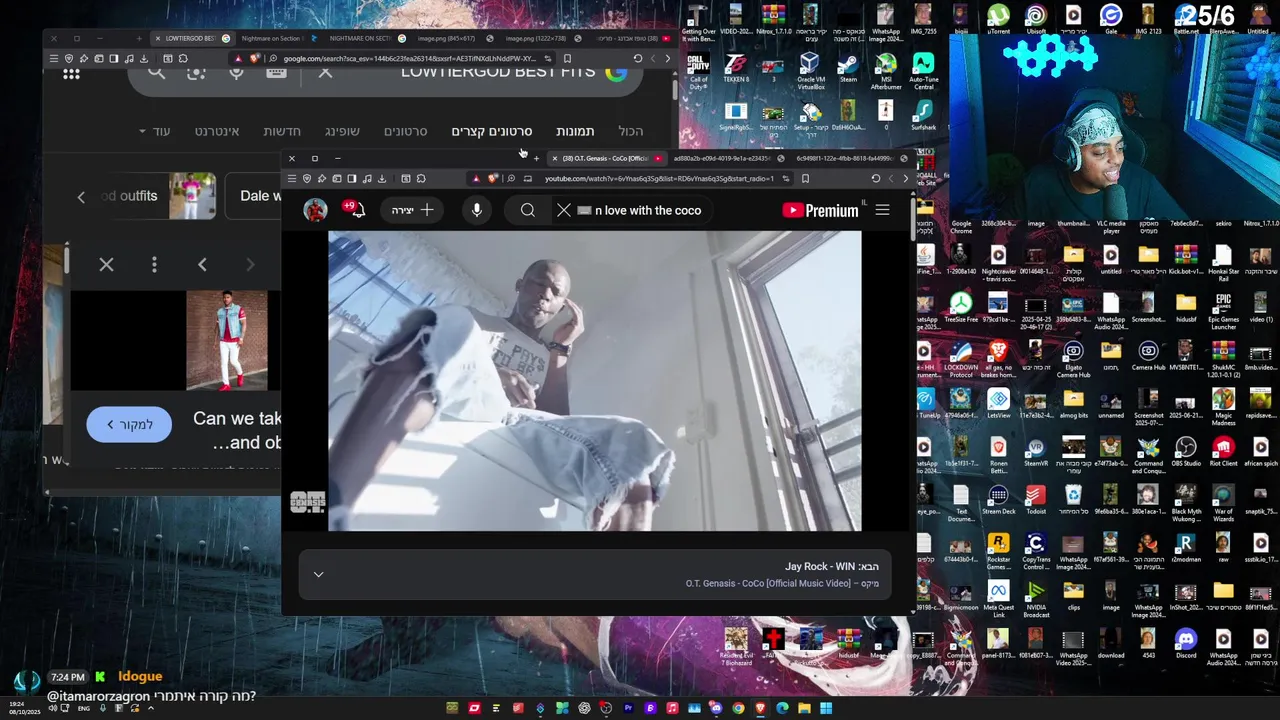Open Brave Rewards triangle icon in YouTube window
The width and height of the screenshot is (1280, 720).
click(x=476, y=179)
